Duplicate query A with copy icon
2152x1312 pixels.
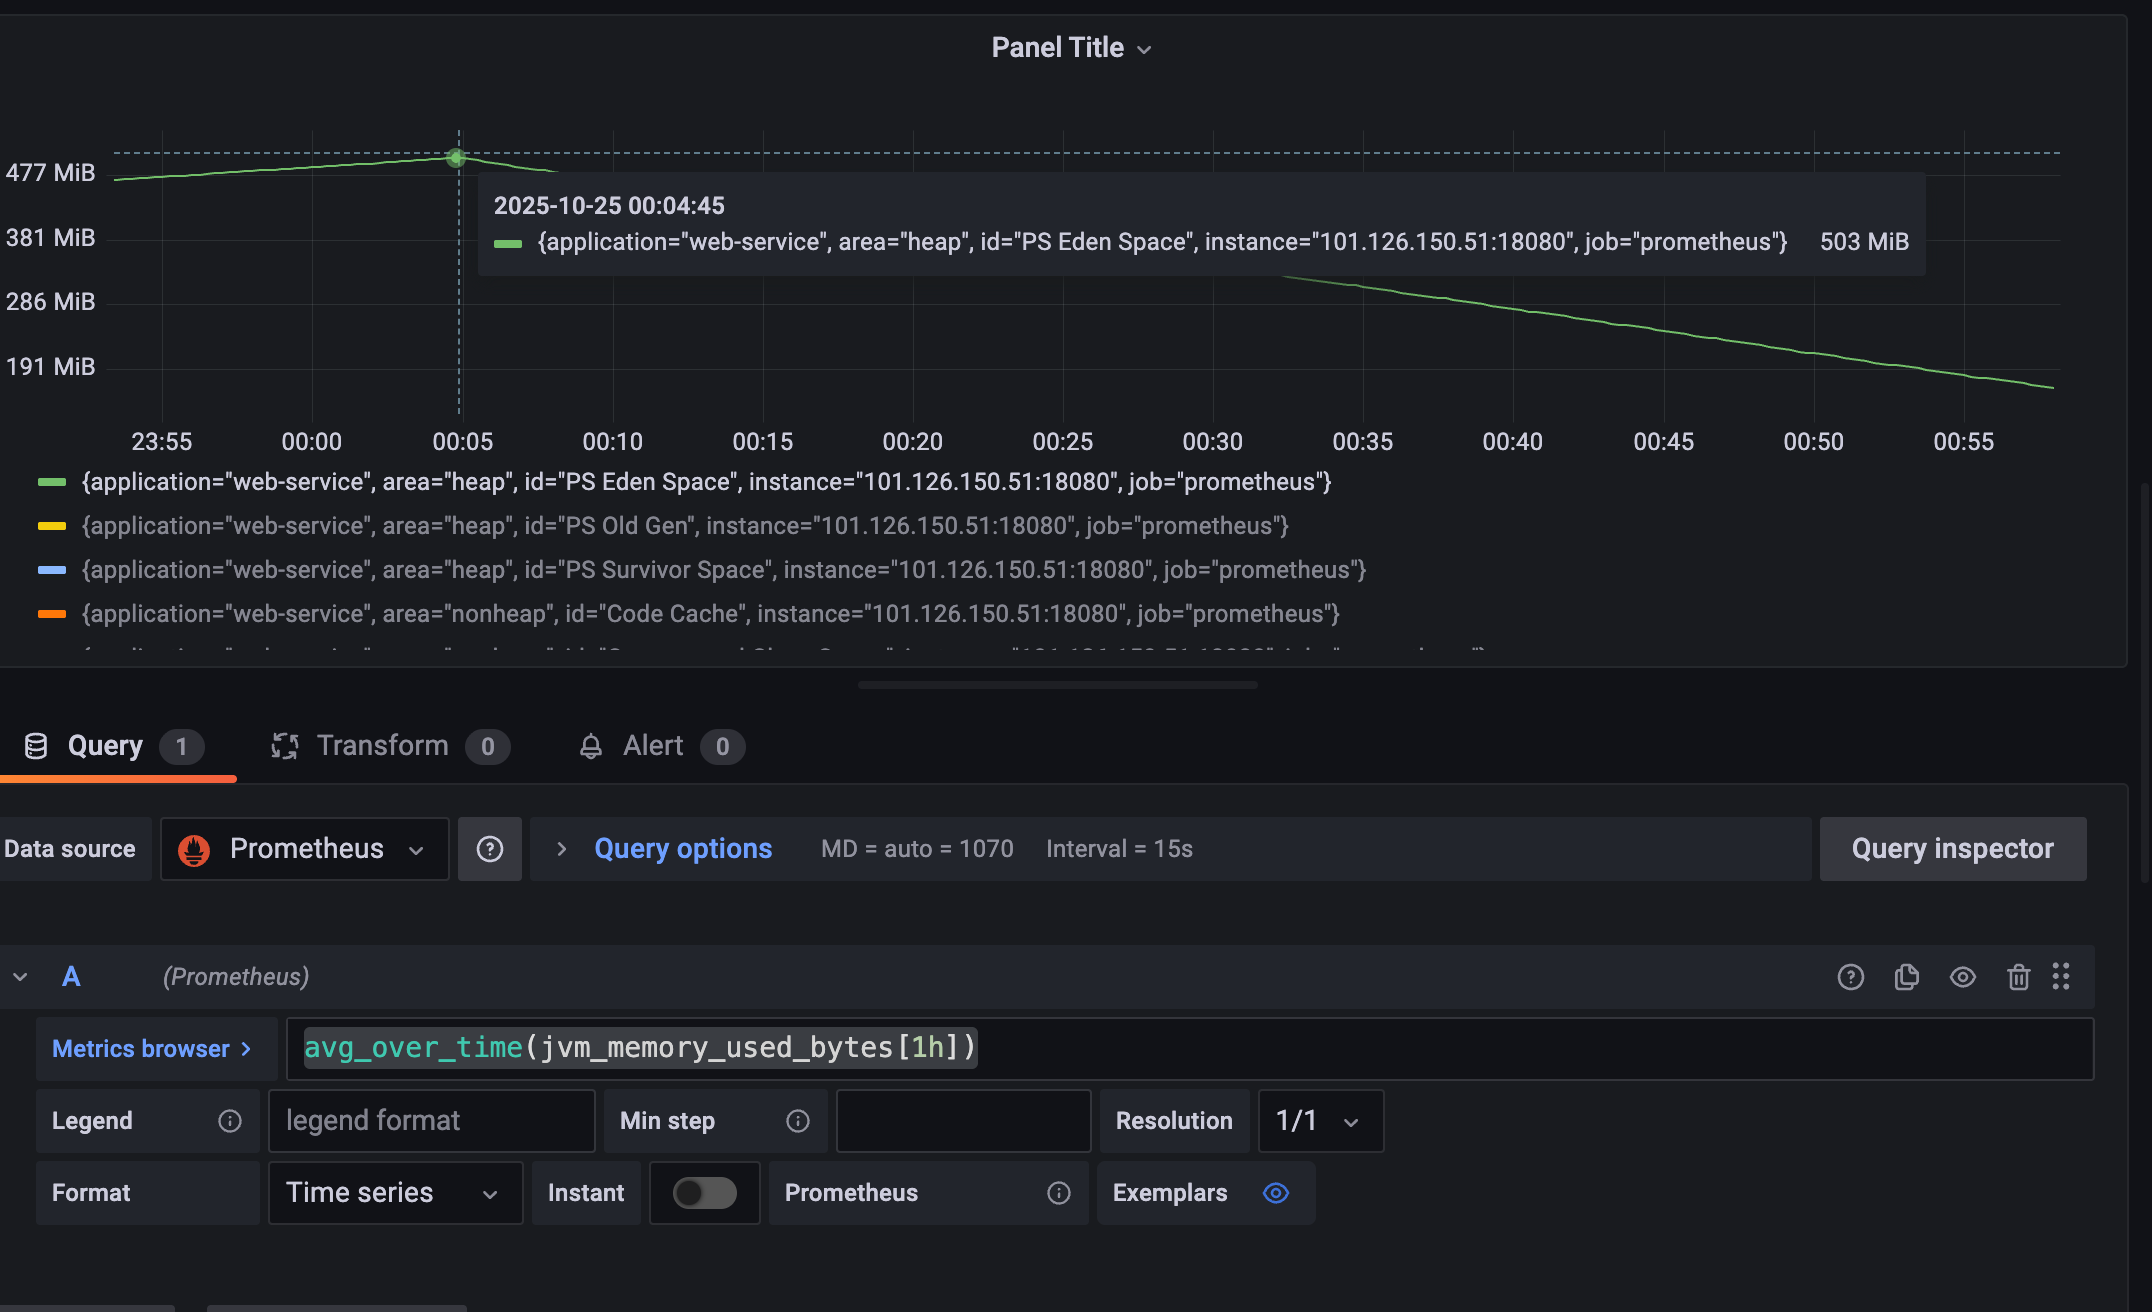coord(1906,977)
